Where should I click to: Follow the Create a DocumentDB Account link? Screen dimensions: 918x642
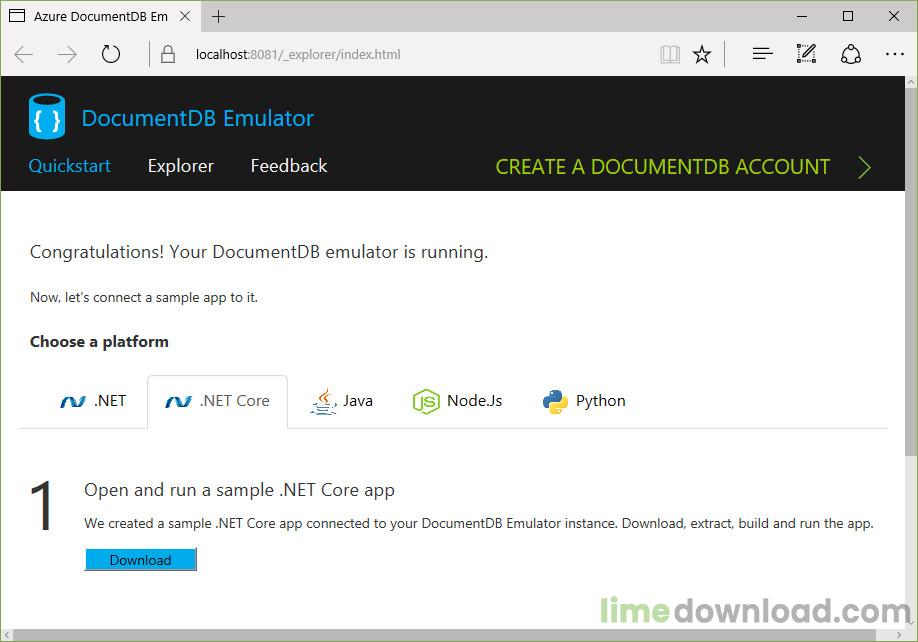coord(662,167)
